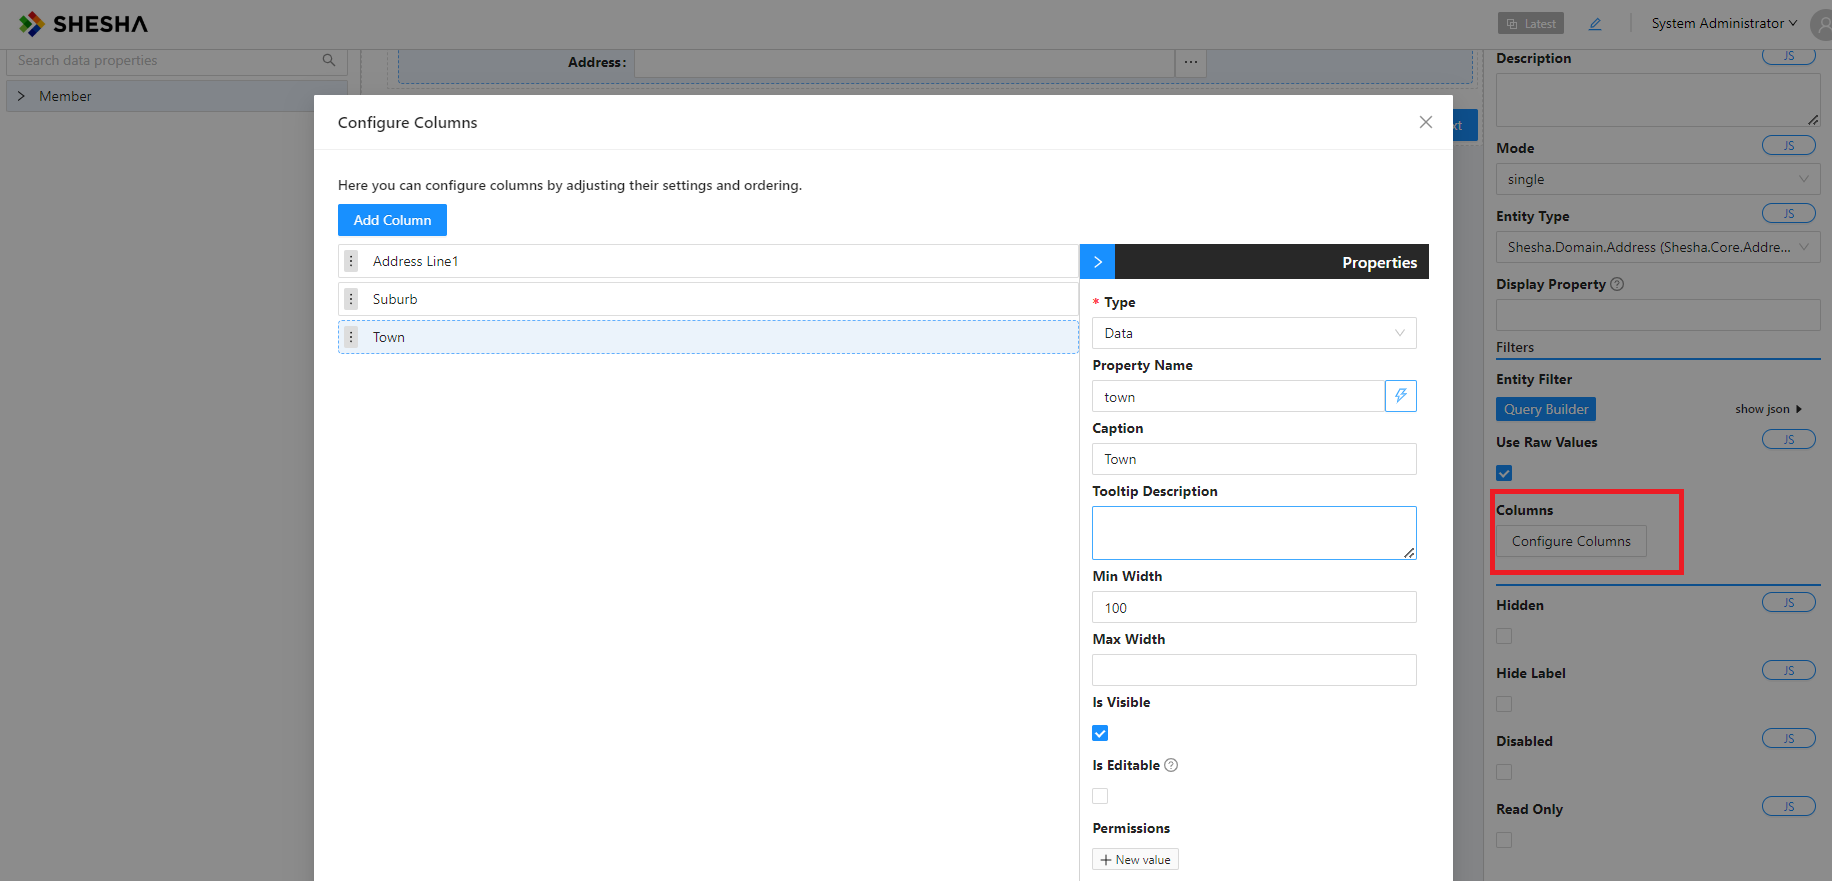1832x881 pixels.
Task: Click the Property Name input field
Action: tap(1238, 396)
